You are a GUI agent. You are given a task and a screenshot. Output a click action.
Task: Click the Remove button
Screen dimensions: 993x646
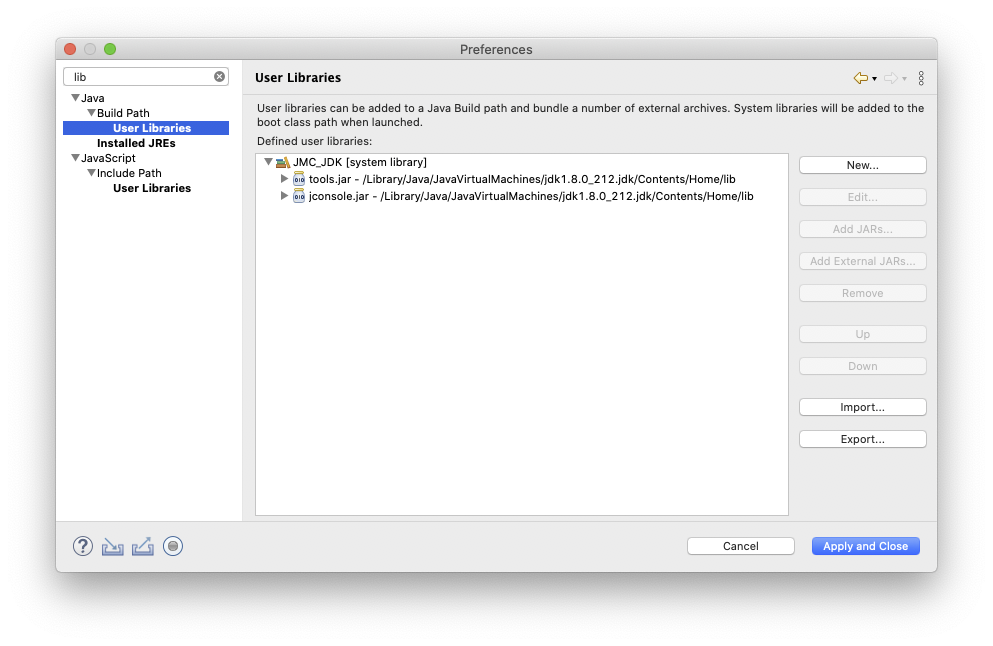(863, 293)
